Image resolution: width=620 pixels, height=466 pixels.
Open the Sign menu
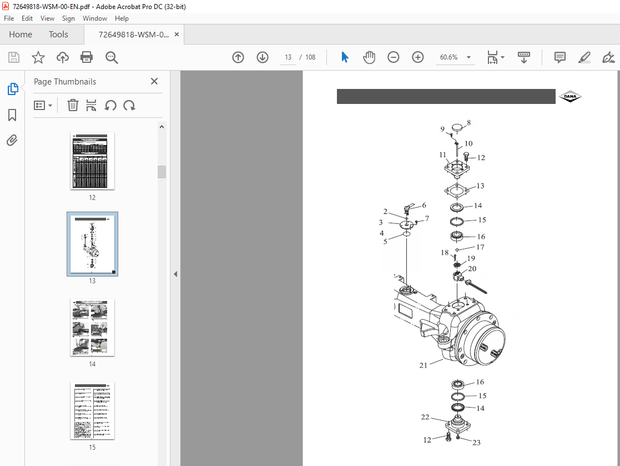coord(68,18)
